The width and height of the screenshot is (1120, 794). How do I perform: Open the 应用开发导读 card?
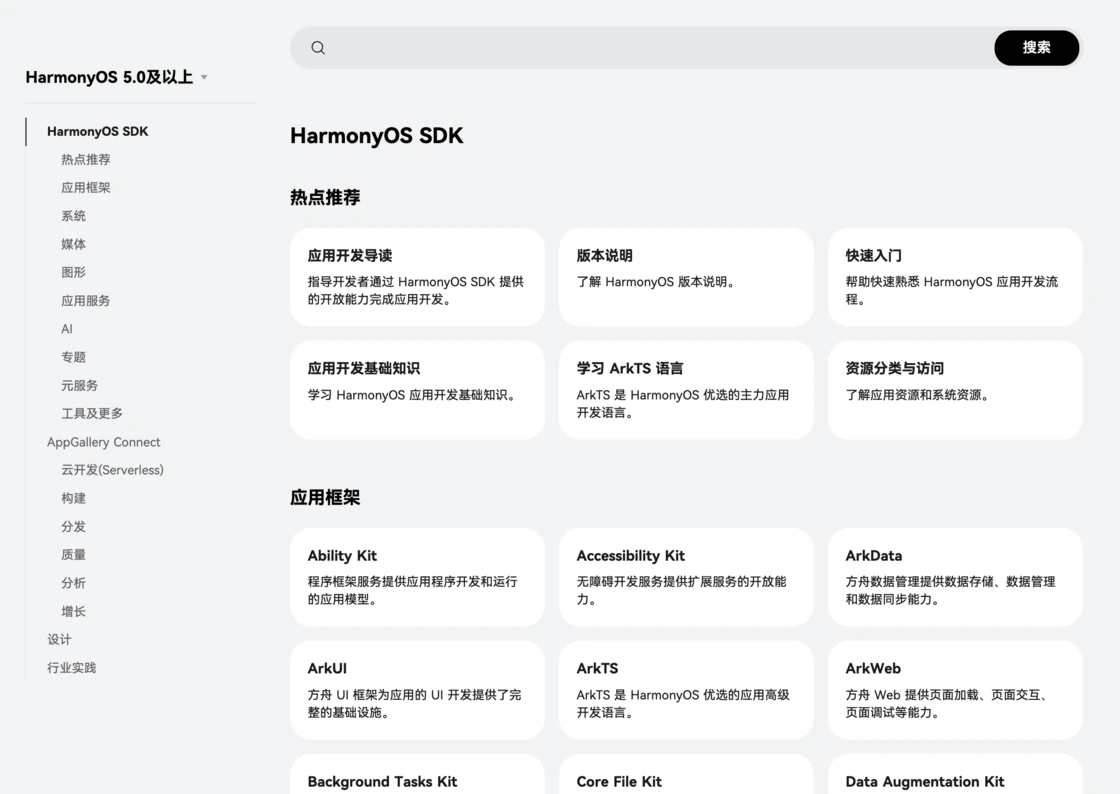[x=417, y=276]
